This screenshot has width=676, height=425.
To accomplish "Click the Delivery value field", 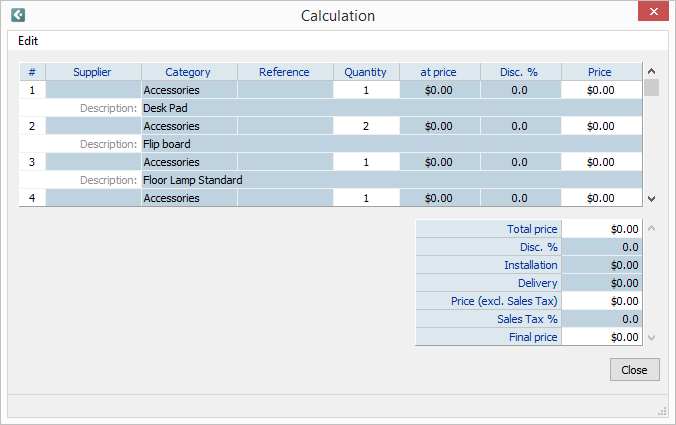I will click(x=601, y=283).
